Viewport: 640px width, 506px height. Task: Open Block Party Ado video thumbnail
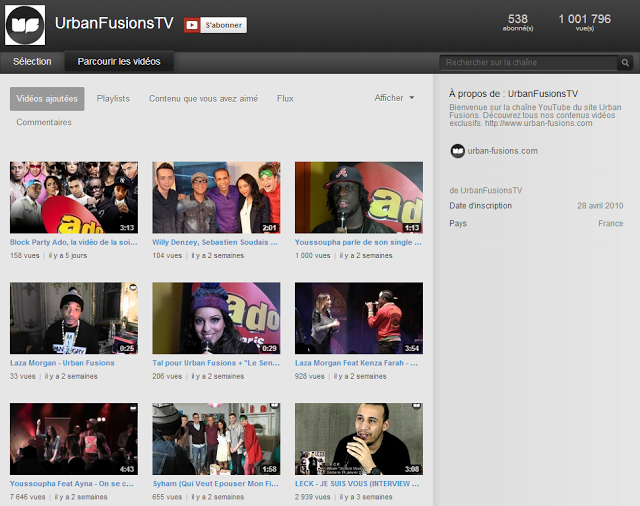point(74,198)
